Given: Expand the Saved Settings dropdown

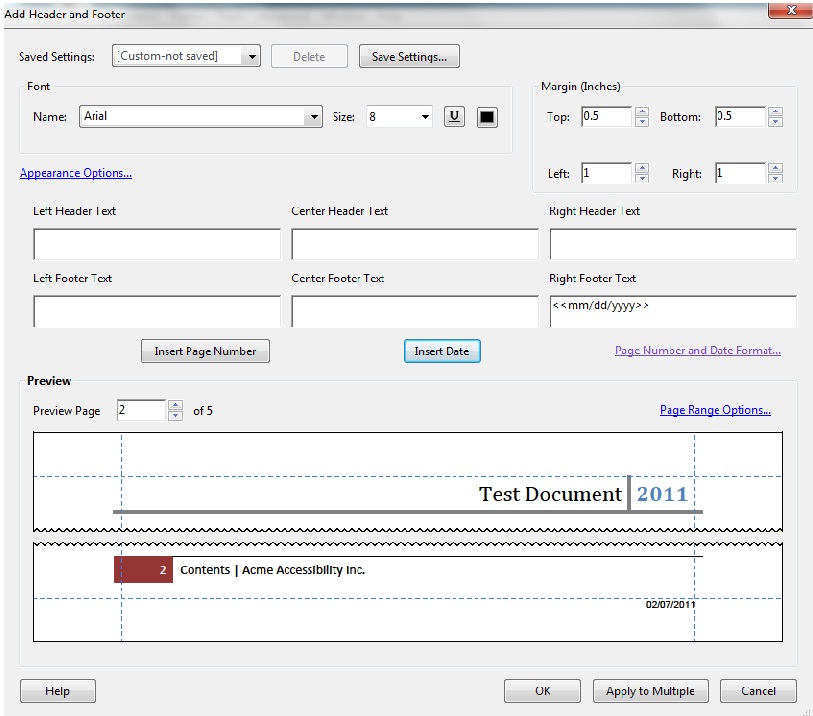Looking at the screenshot, I should [x=251, y=56].
